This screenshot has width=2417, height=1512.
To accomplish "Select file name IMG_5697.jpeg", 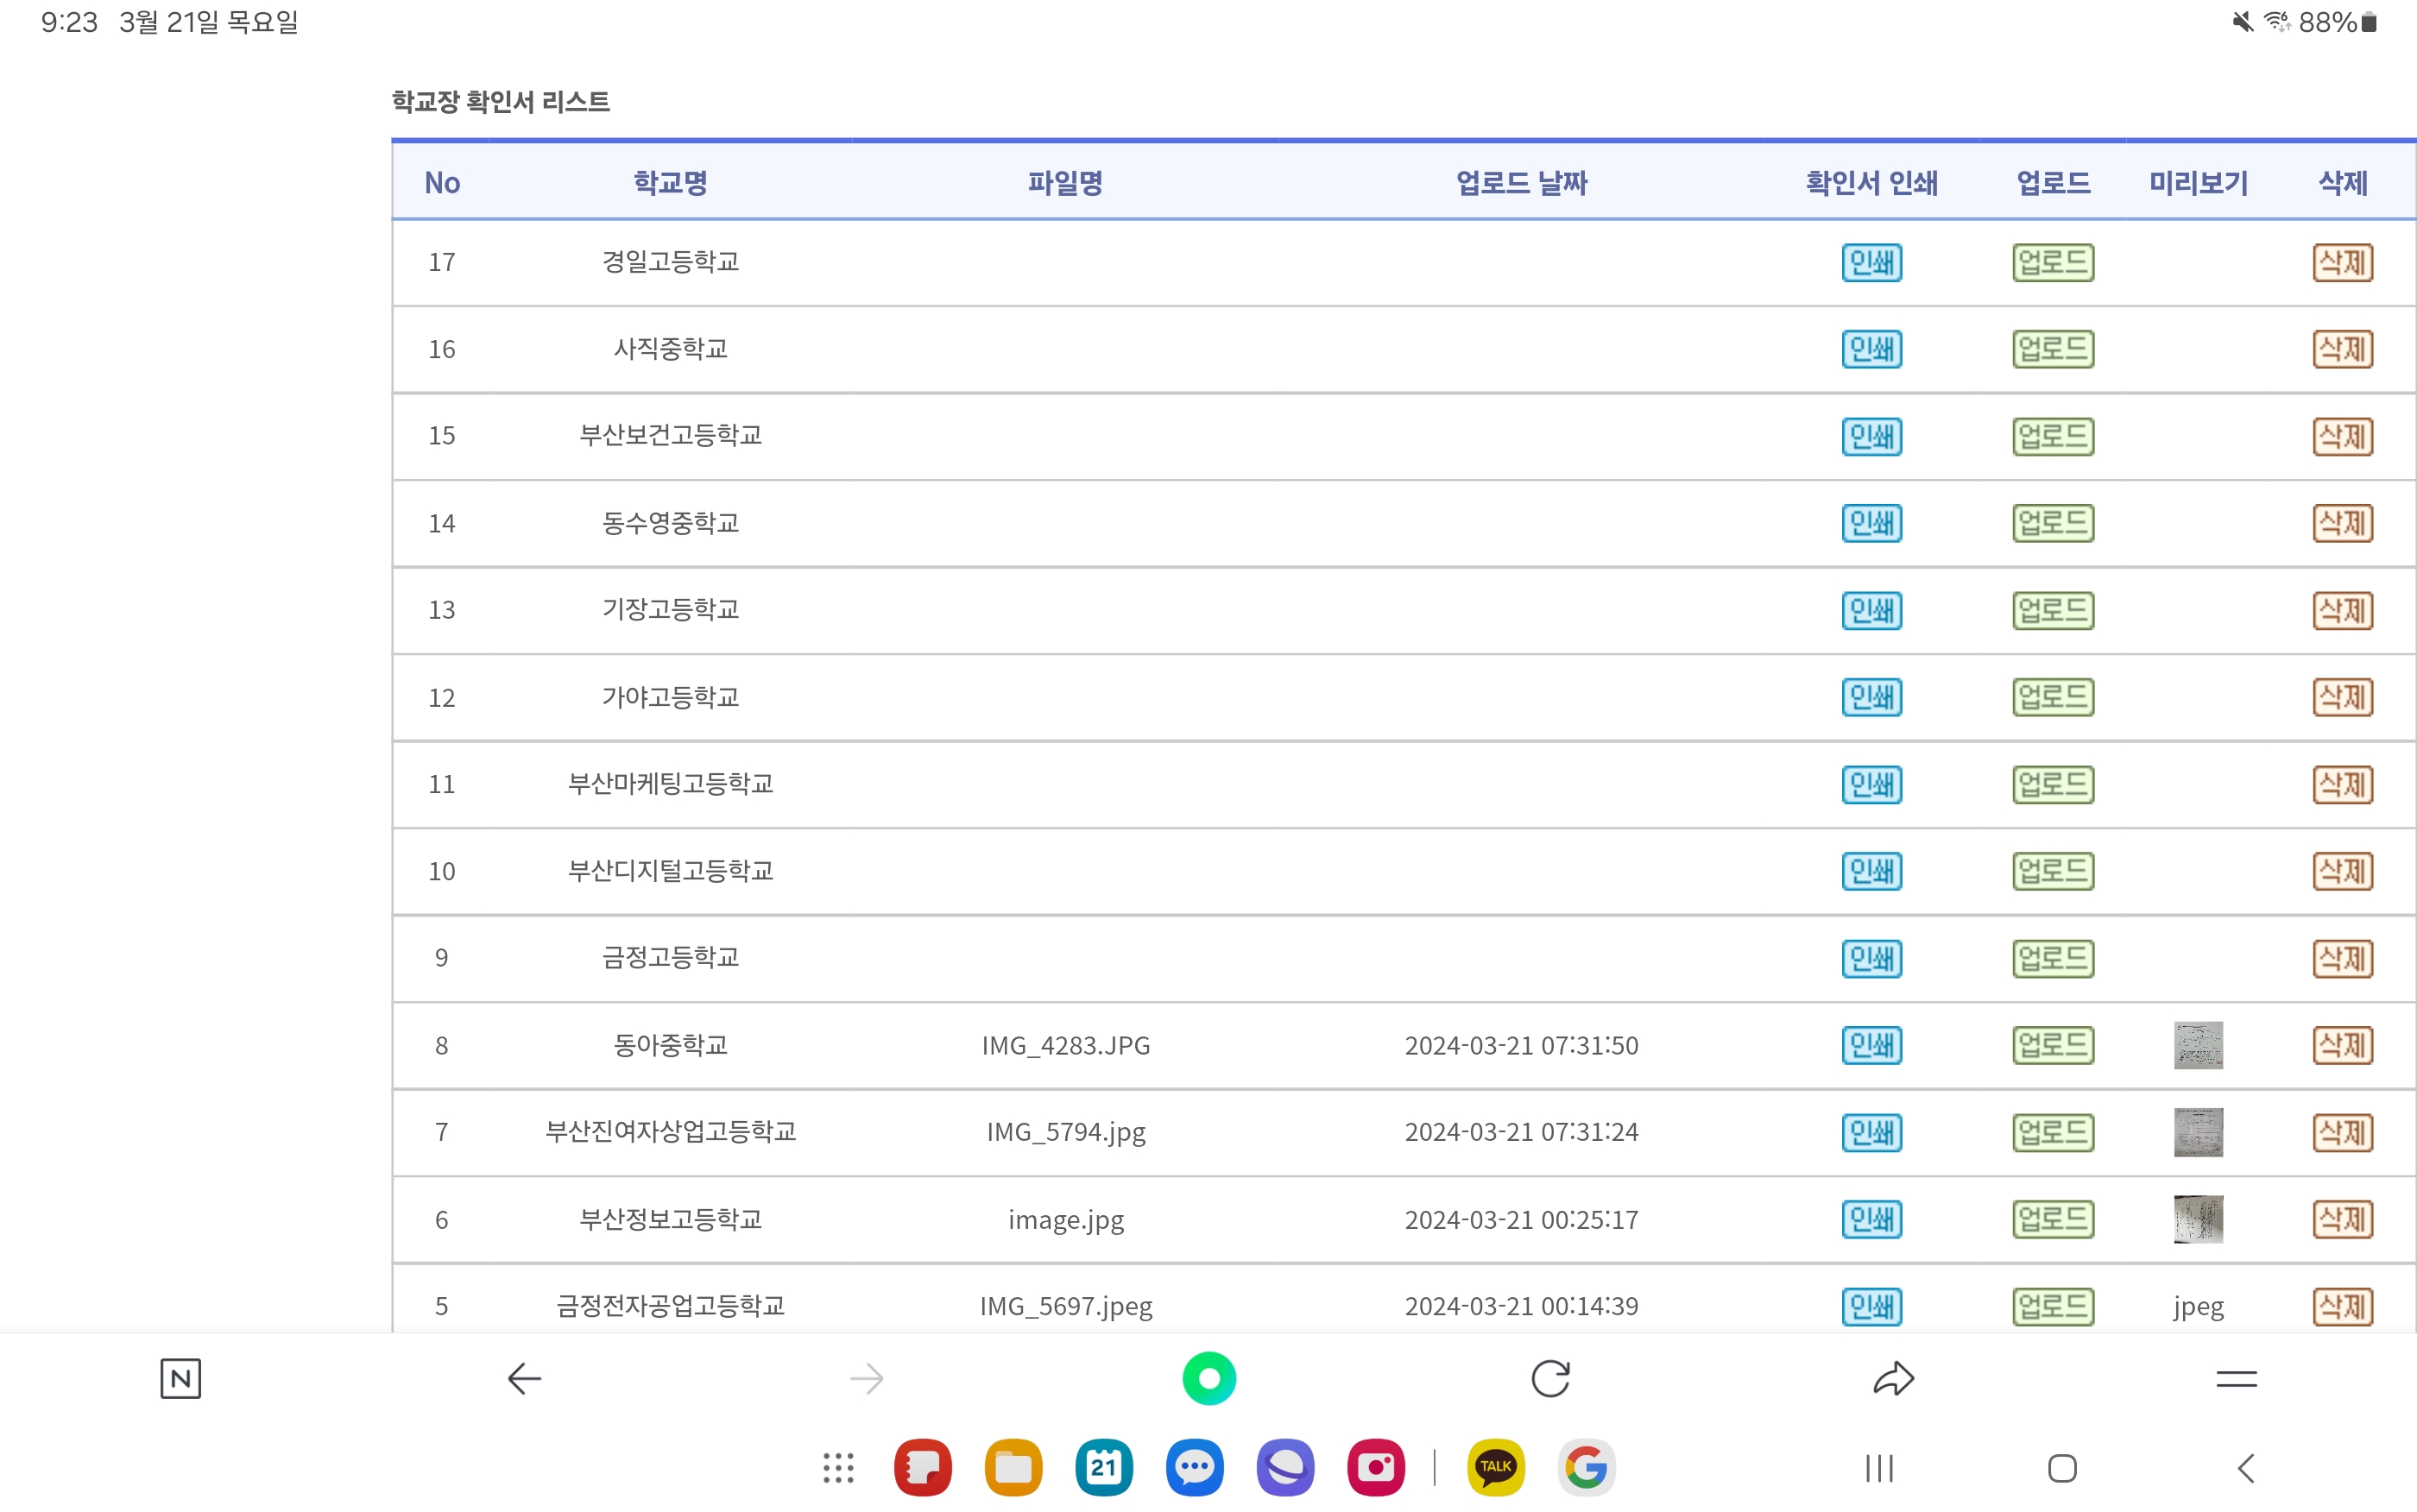I will pyautogui.click(x=1066, y=1306).
